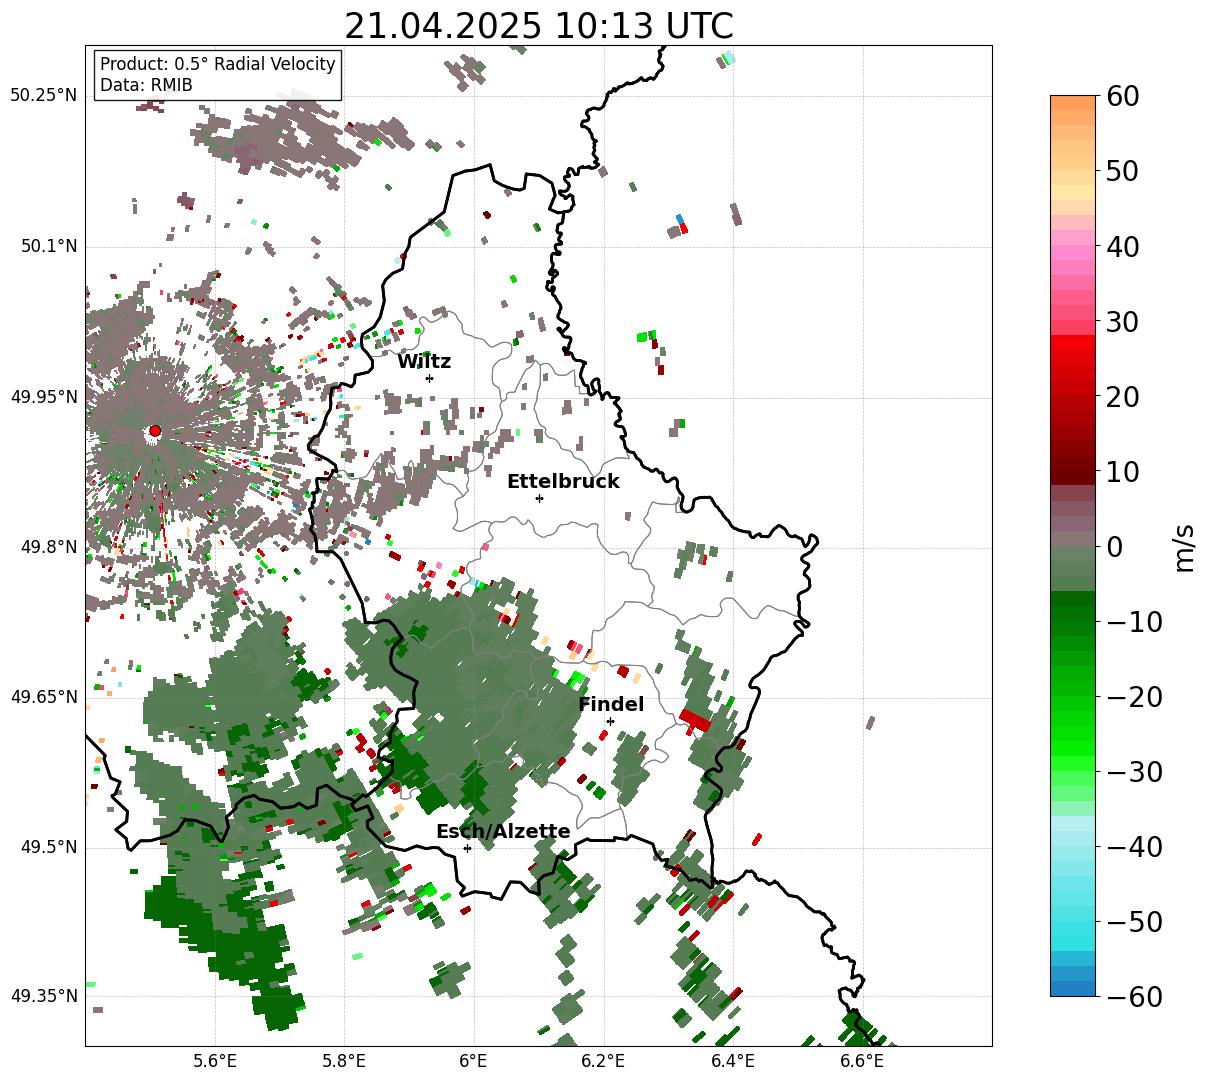Click the Esch/Alzette station cross marker

[467, 848]
